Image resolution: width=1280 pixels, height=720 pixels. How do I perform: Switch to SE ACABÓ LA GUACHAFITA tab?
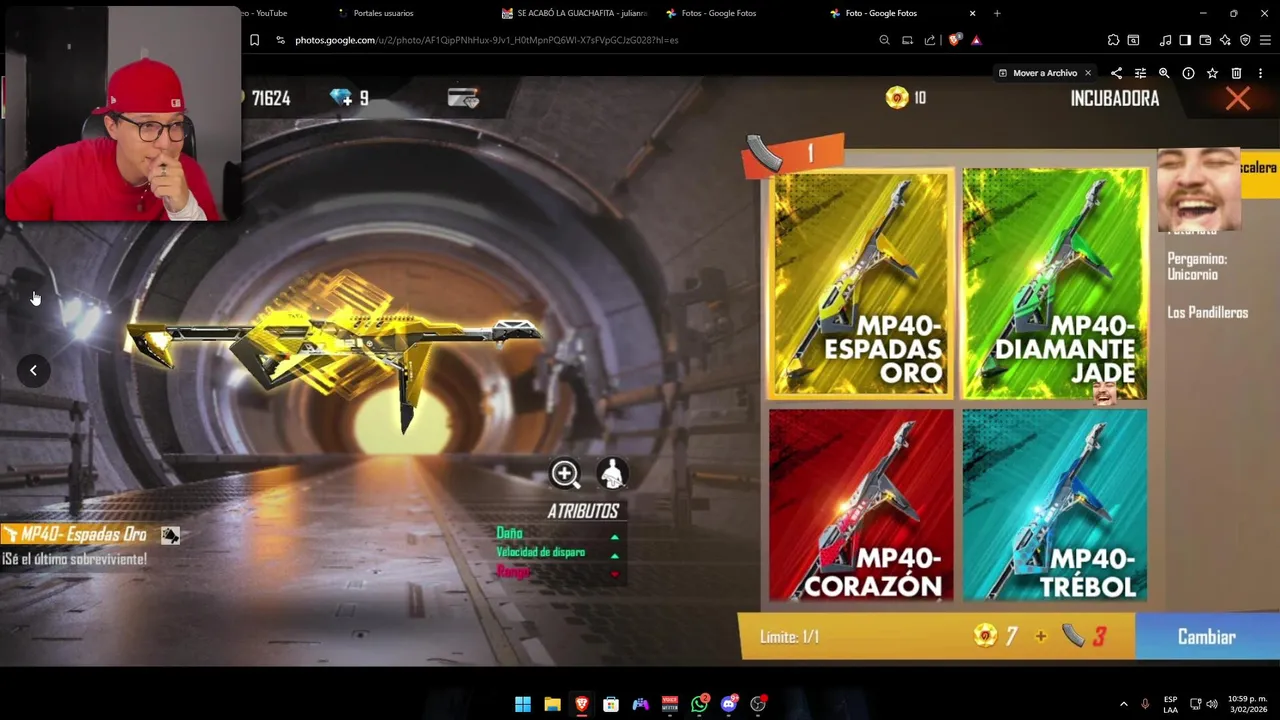click(575, 13)
